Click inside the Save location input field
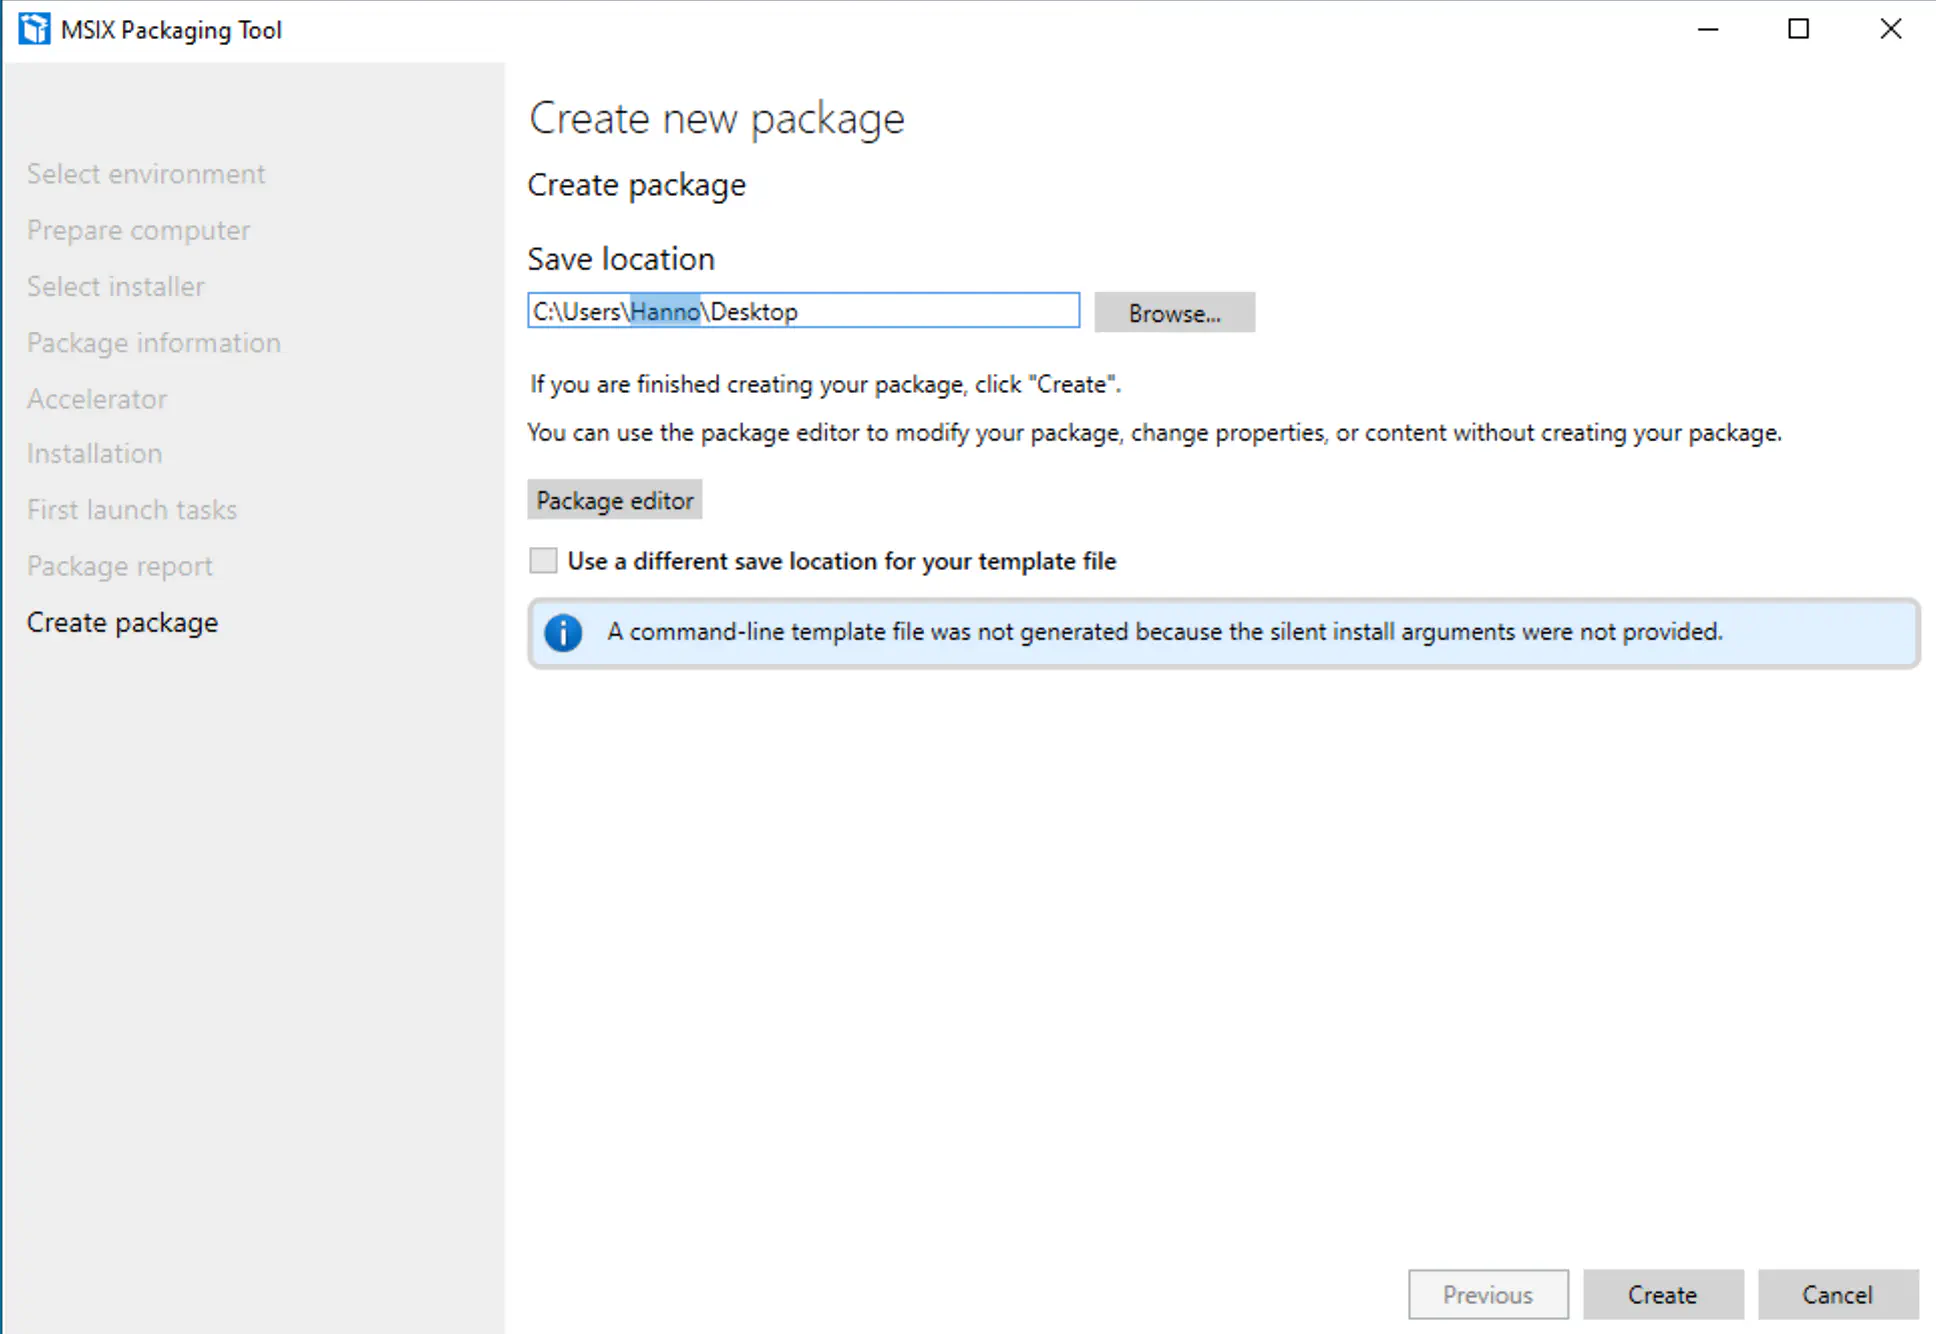 coord(900,311)
